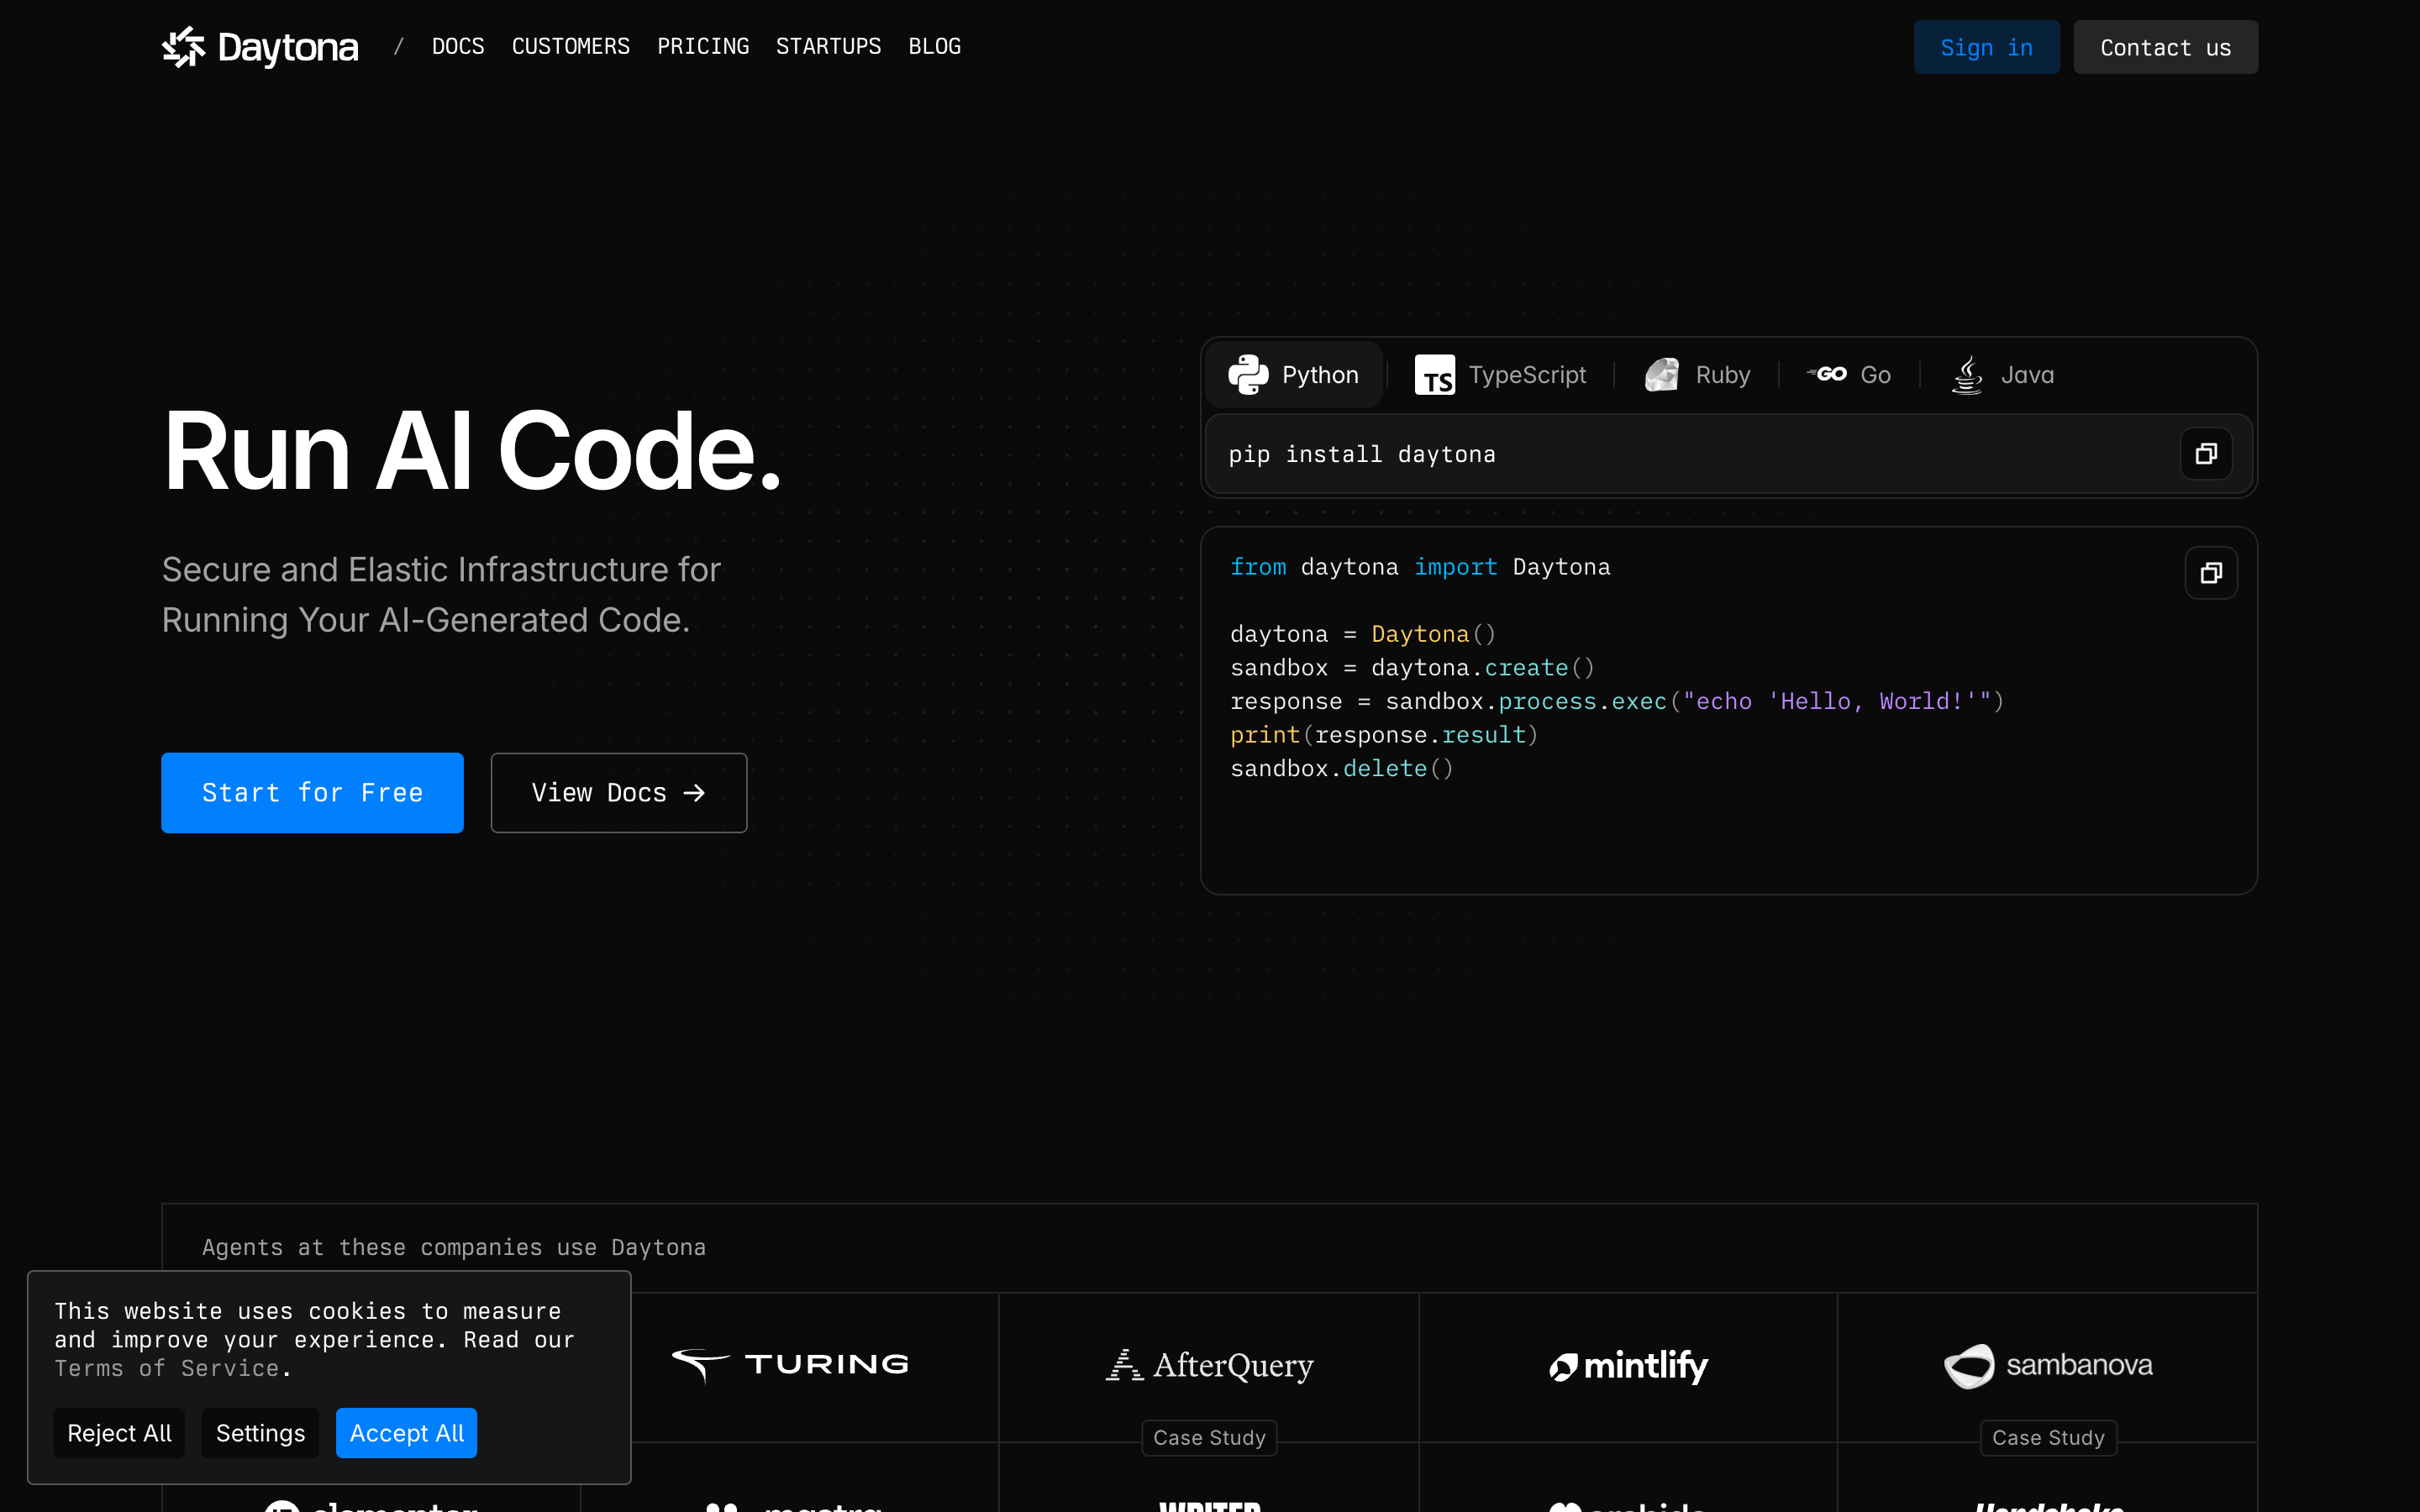Click the Contact us button
2420x1512 pixels.
pos(2165,47)
